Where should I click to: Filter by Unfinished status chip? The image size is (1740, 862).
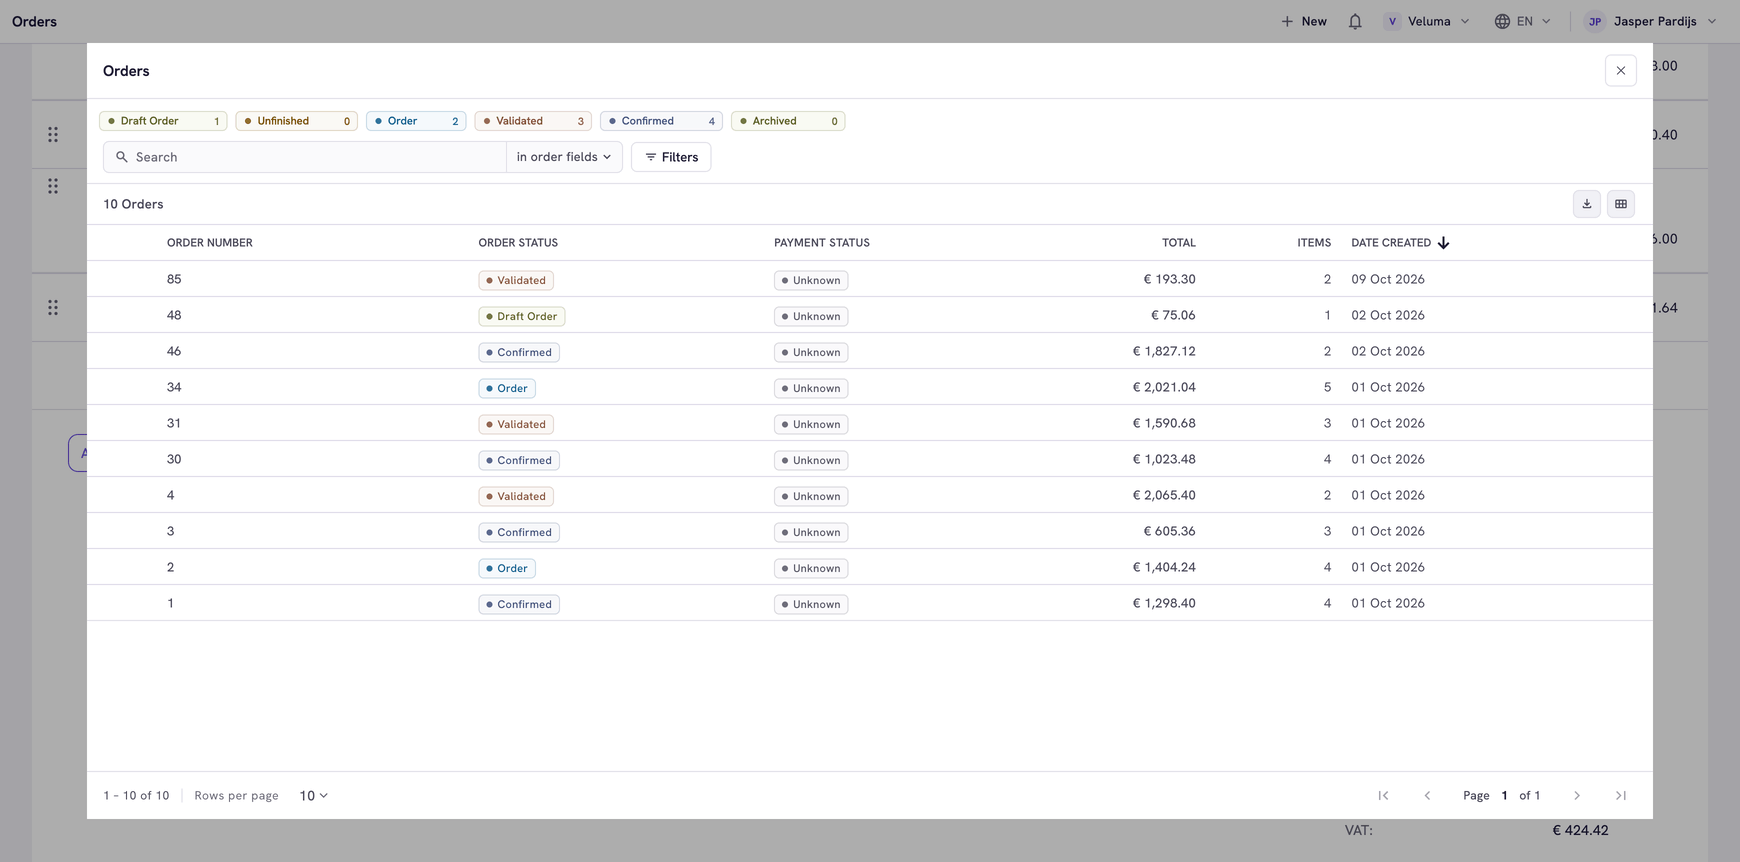click(x=296, y=121)
